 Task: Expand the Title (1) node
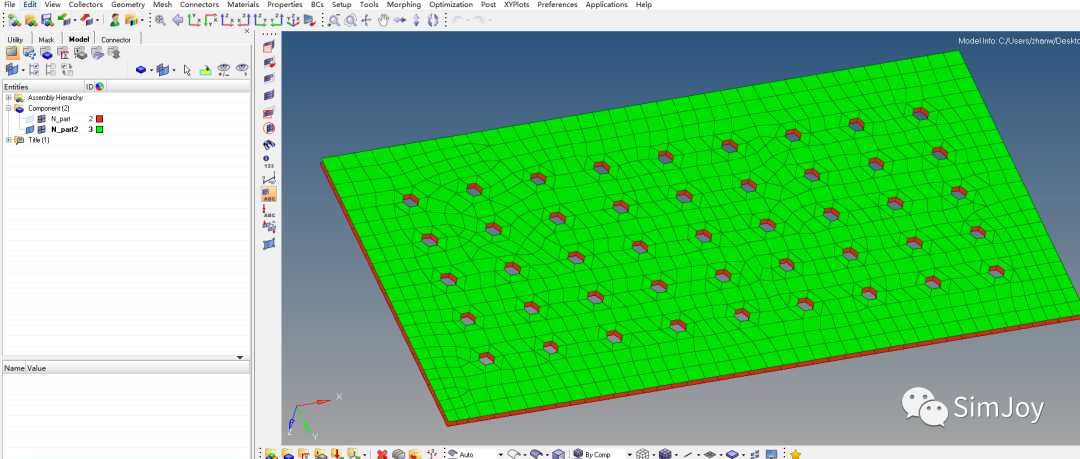tap(9, 140)
